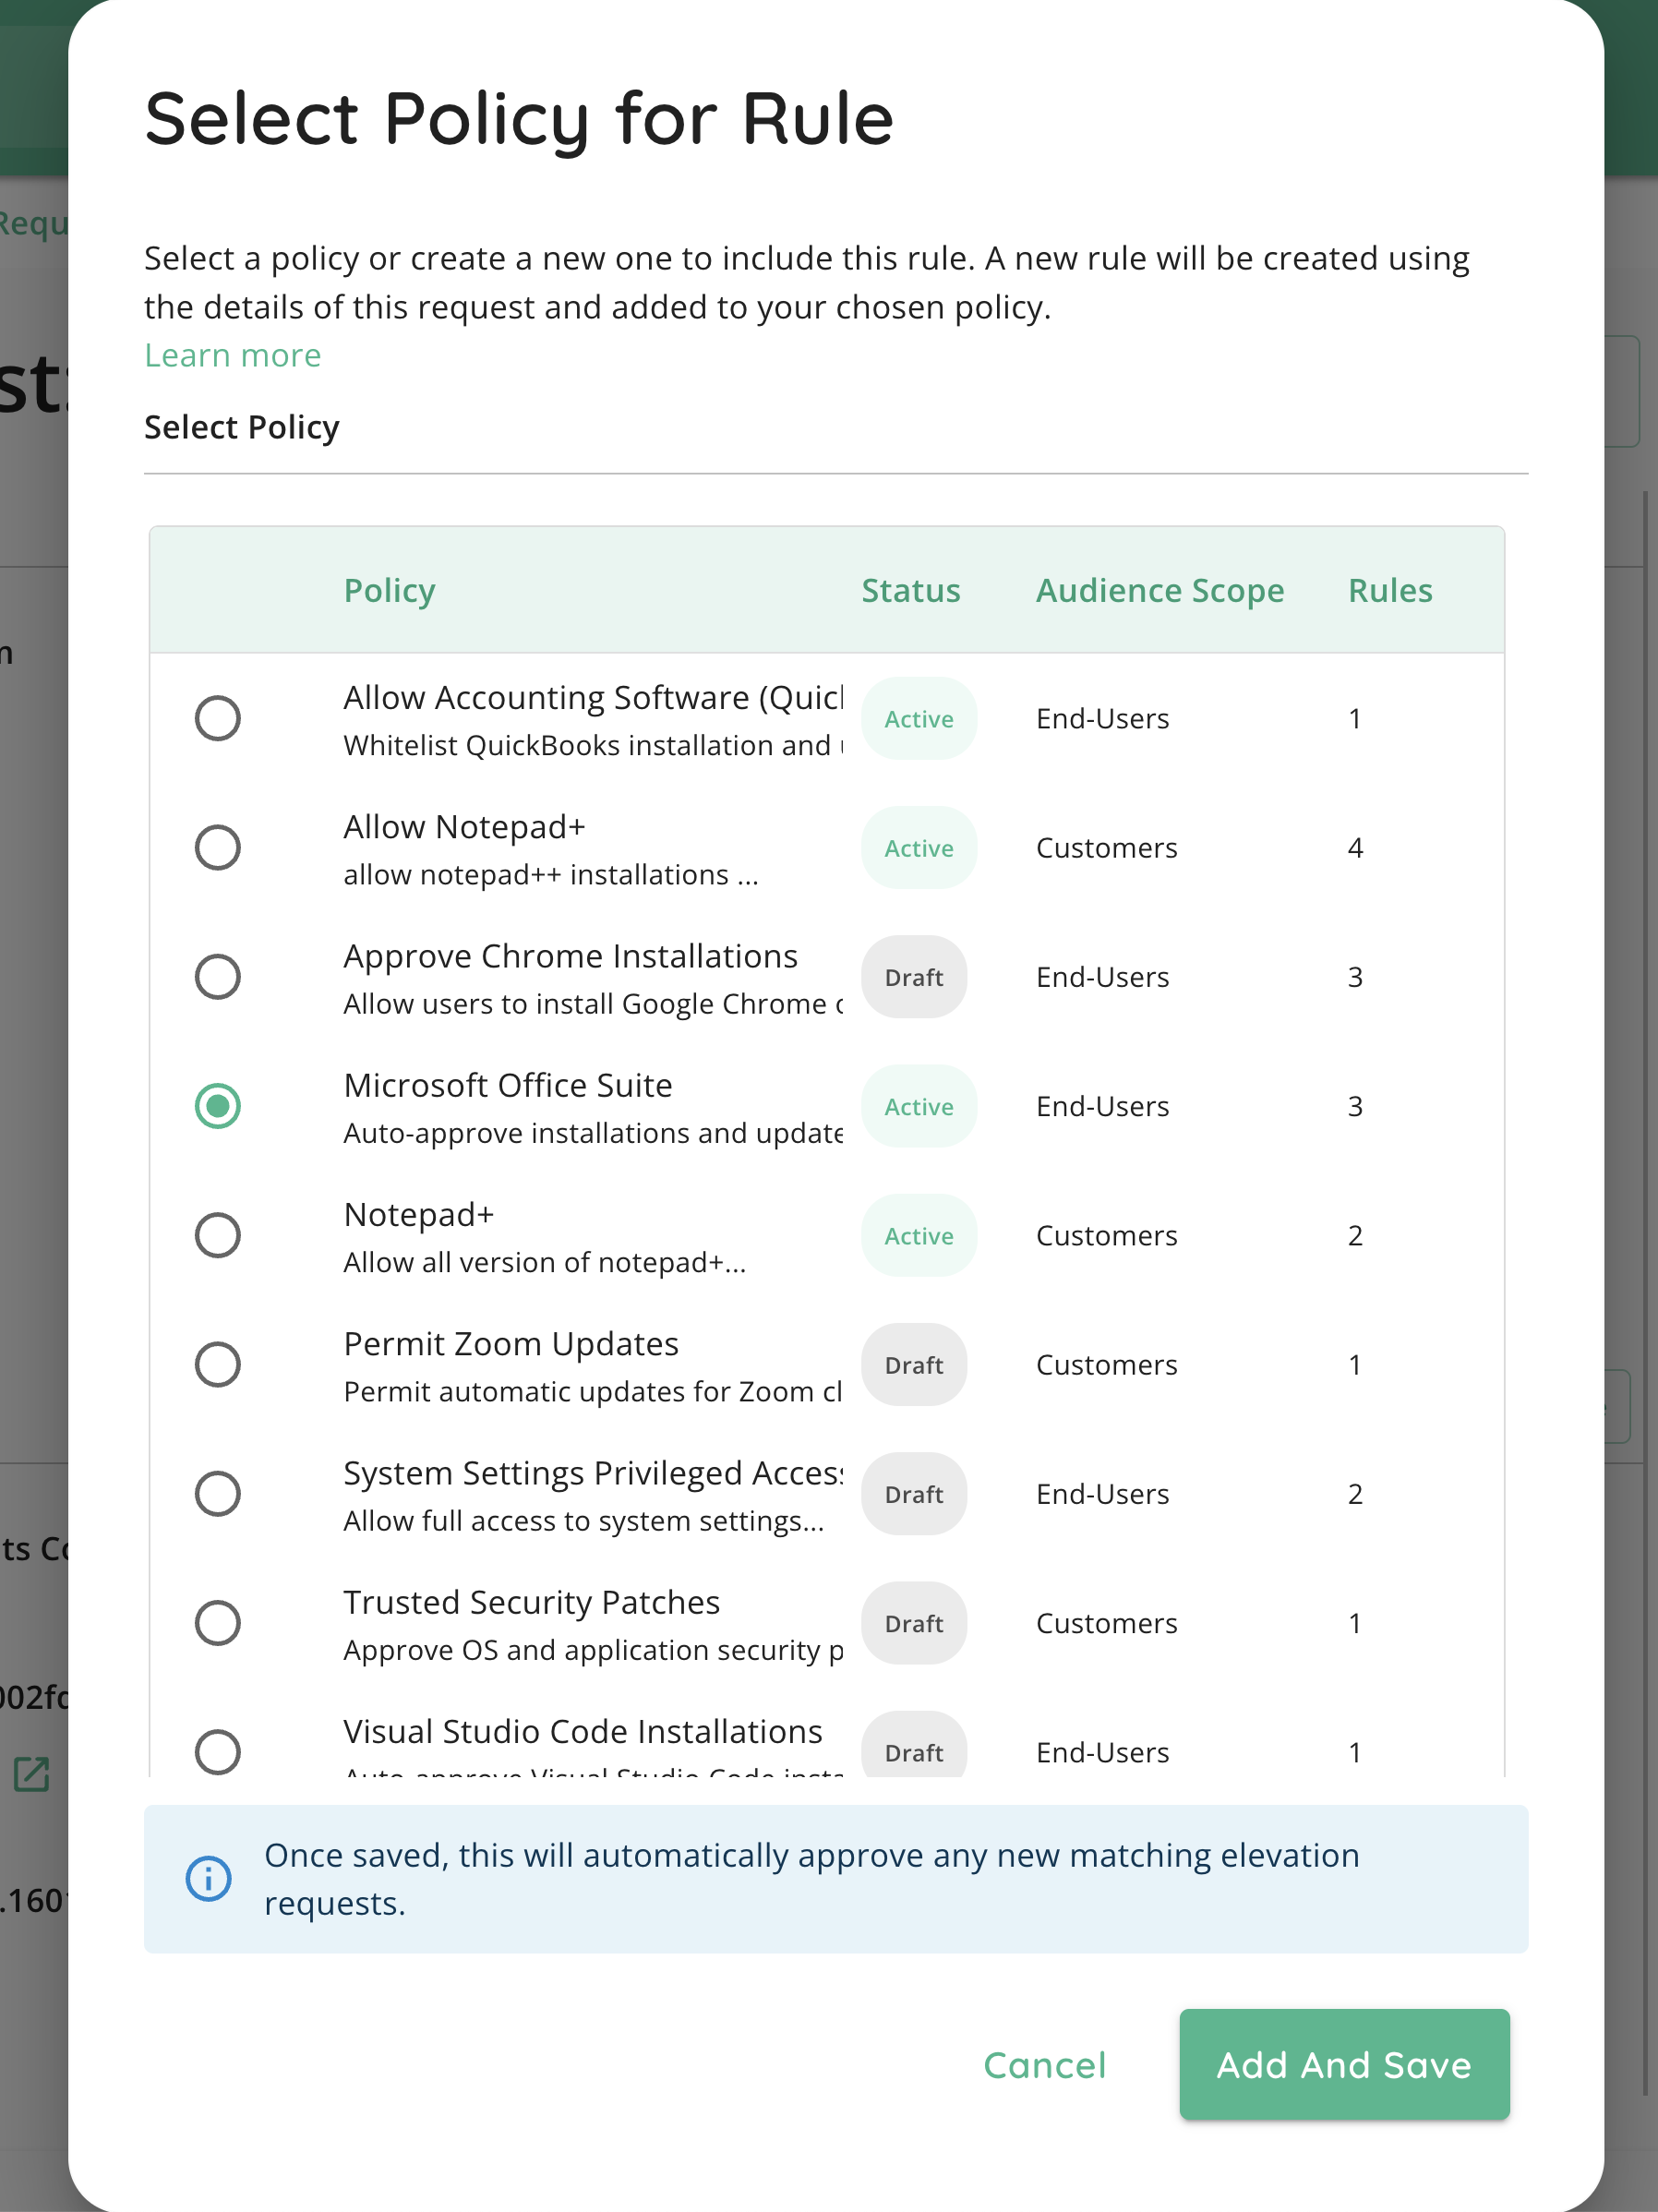Select the Allow Notepad+ policy radio button
This screenshot has width=1658, height=2212.
[x=217, y=847]
